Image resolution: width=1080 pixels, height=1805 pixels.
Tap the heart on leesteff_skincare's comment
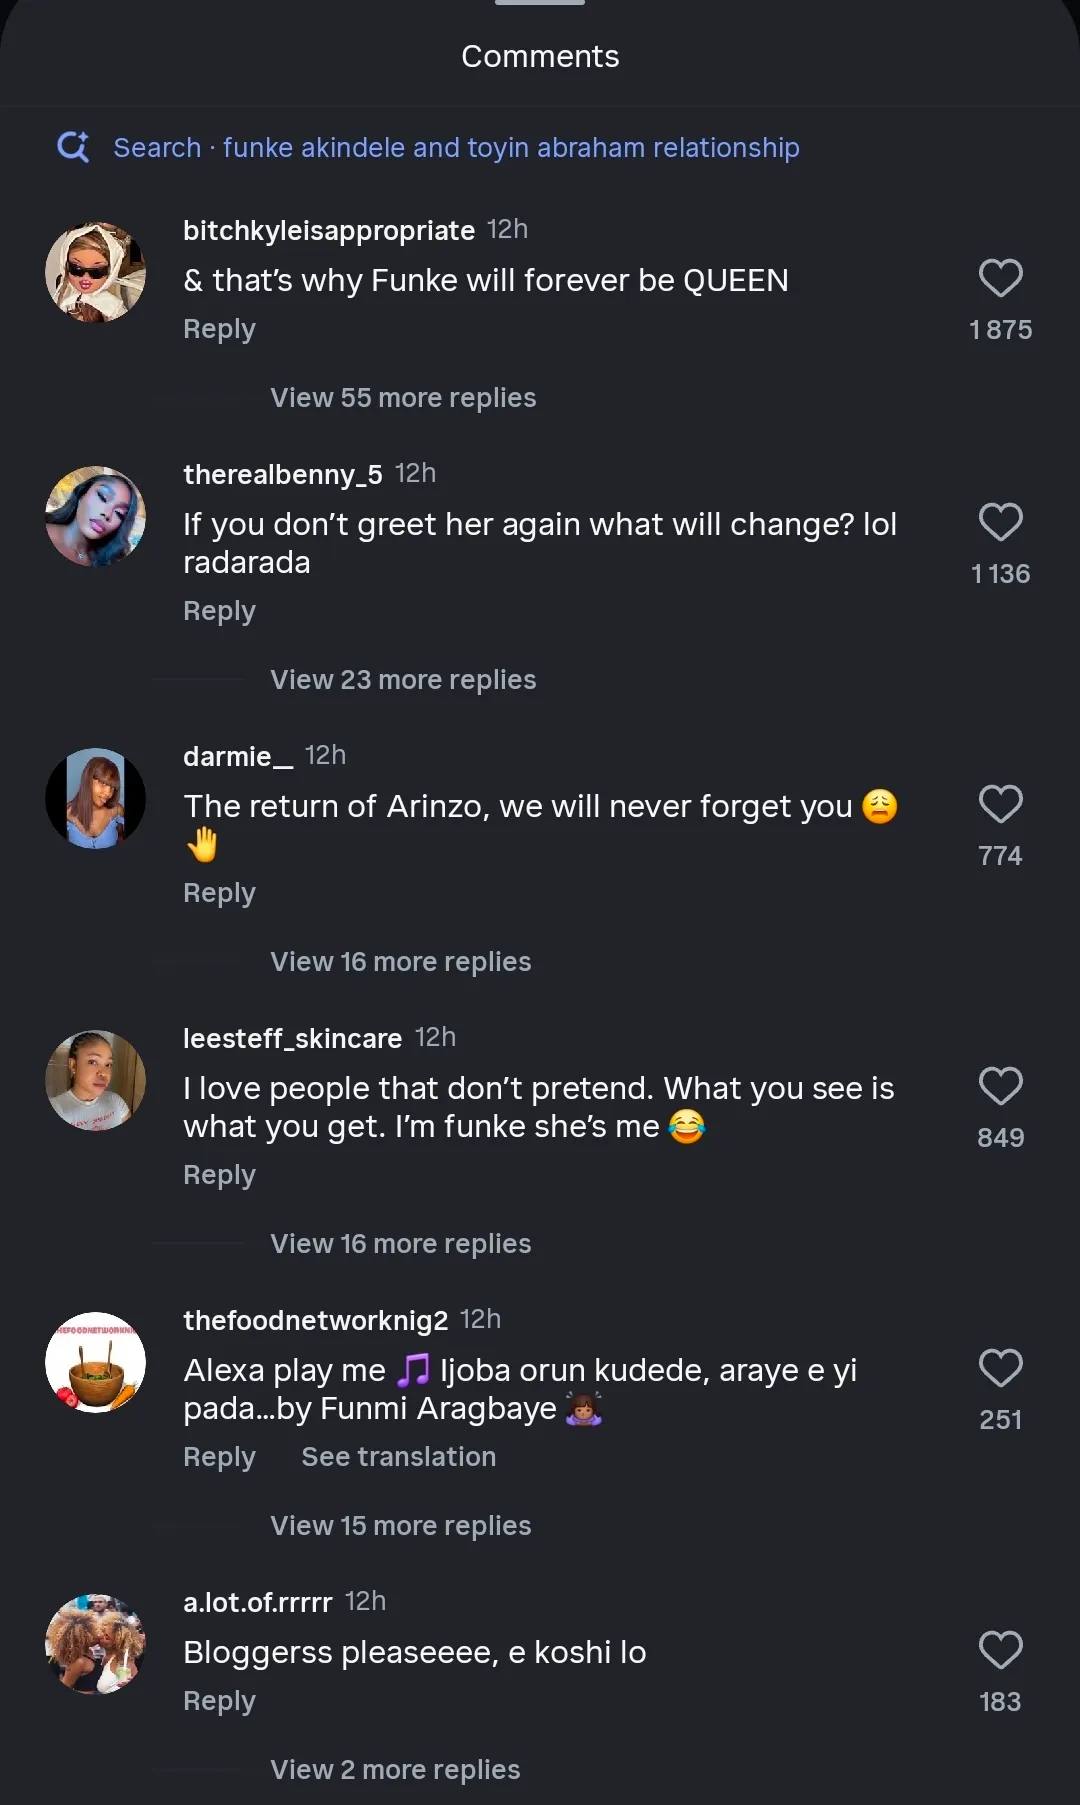pyautogui.click(x=1000, y=1087)
